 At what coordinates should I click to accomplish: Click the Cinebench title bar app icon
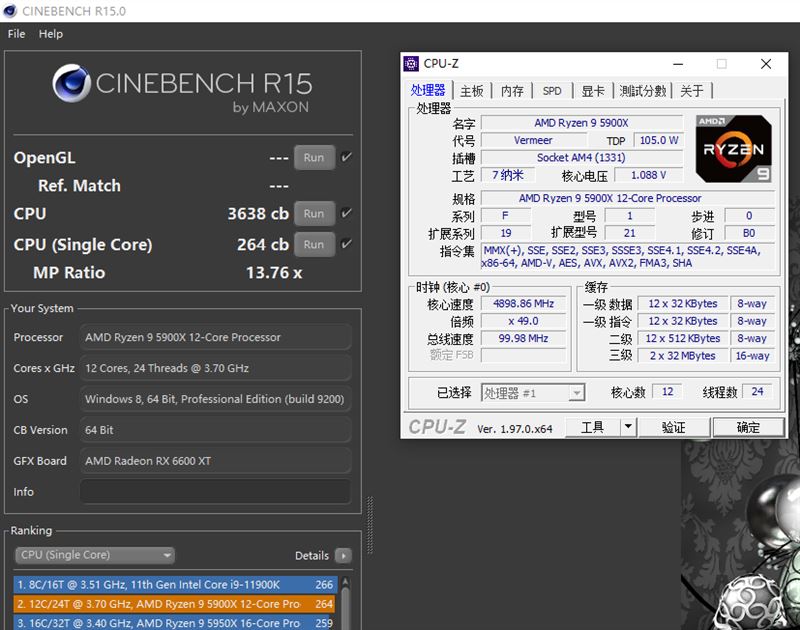[x=10, y=11]
